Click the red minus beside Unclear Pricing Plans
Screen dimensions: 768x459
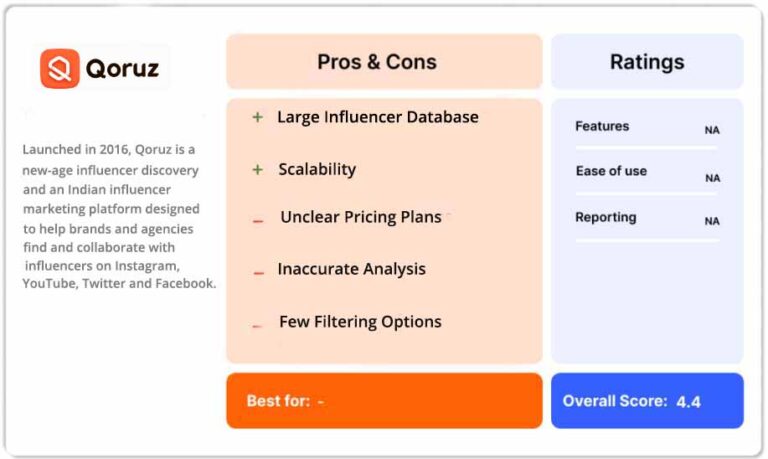coord(258,221)
